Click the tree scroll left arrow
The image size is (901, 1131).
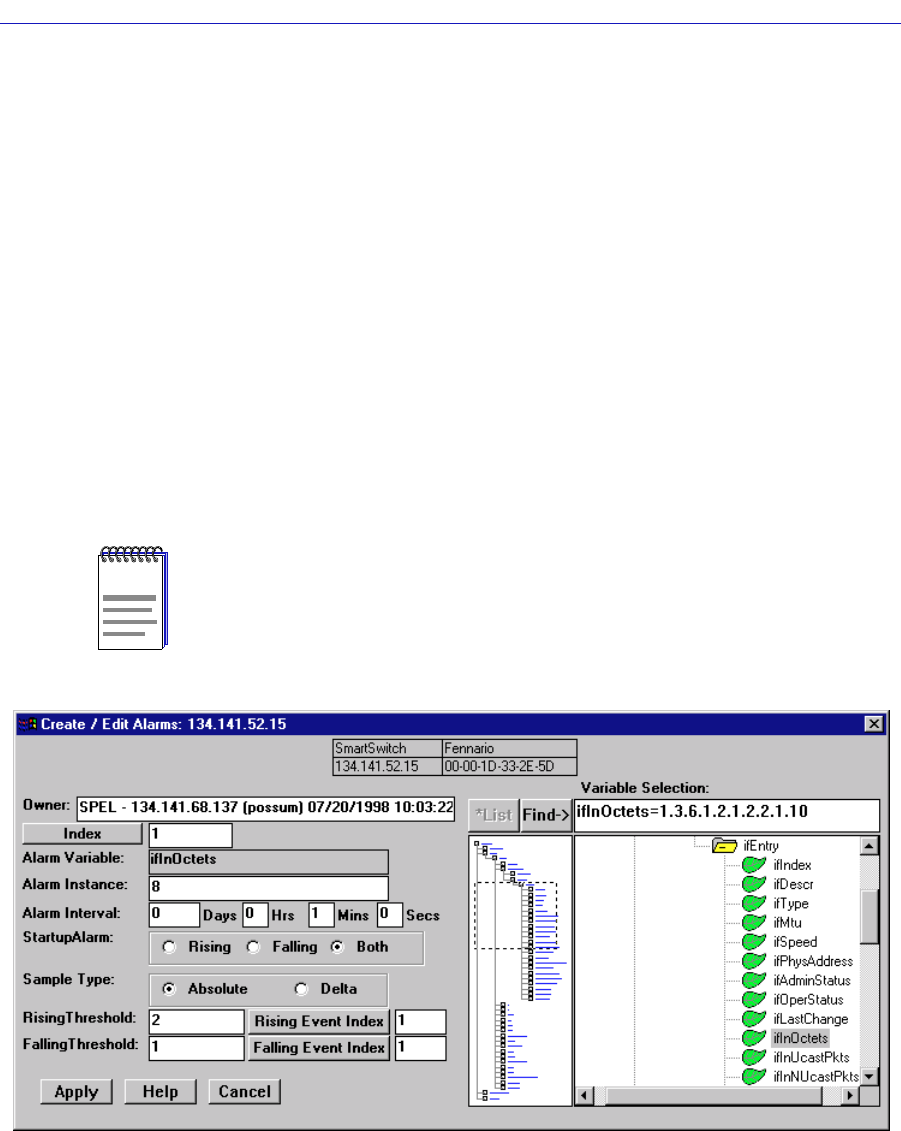tap(584, 1096)
